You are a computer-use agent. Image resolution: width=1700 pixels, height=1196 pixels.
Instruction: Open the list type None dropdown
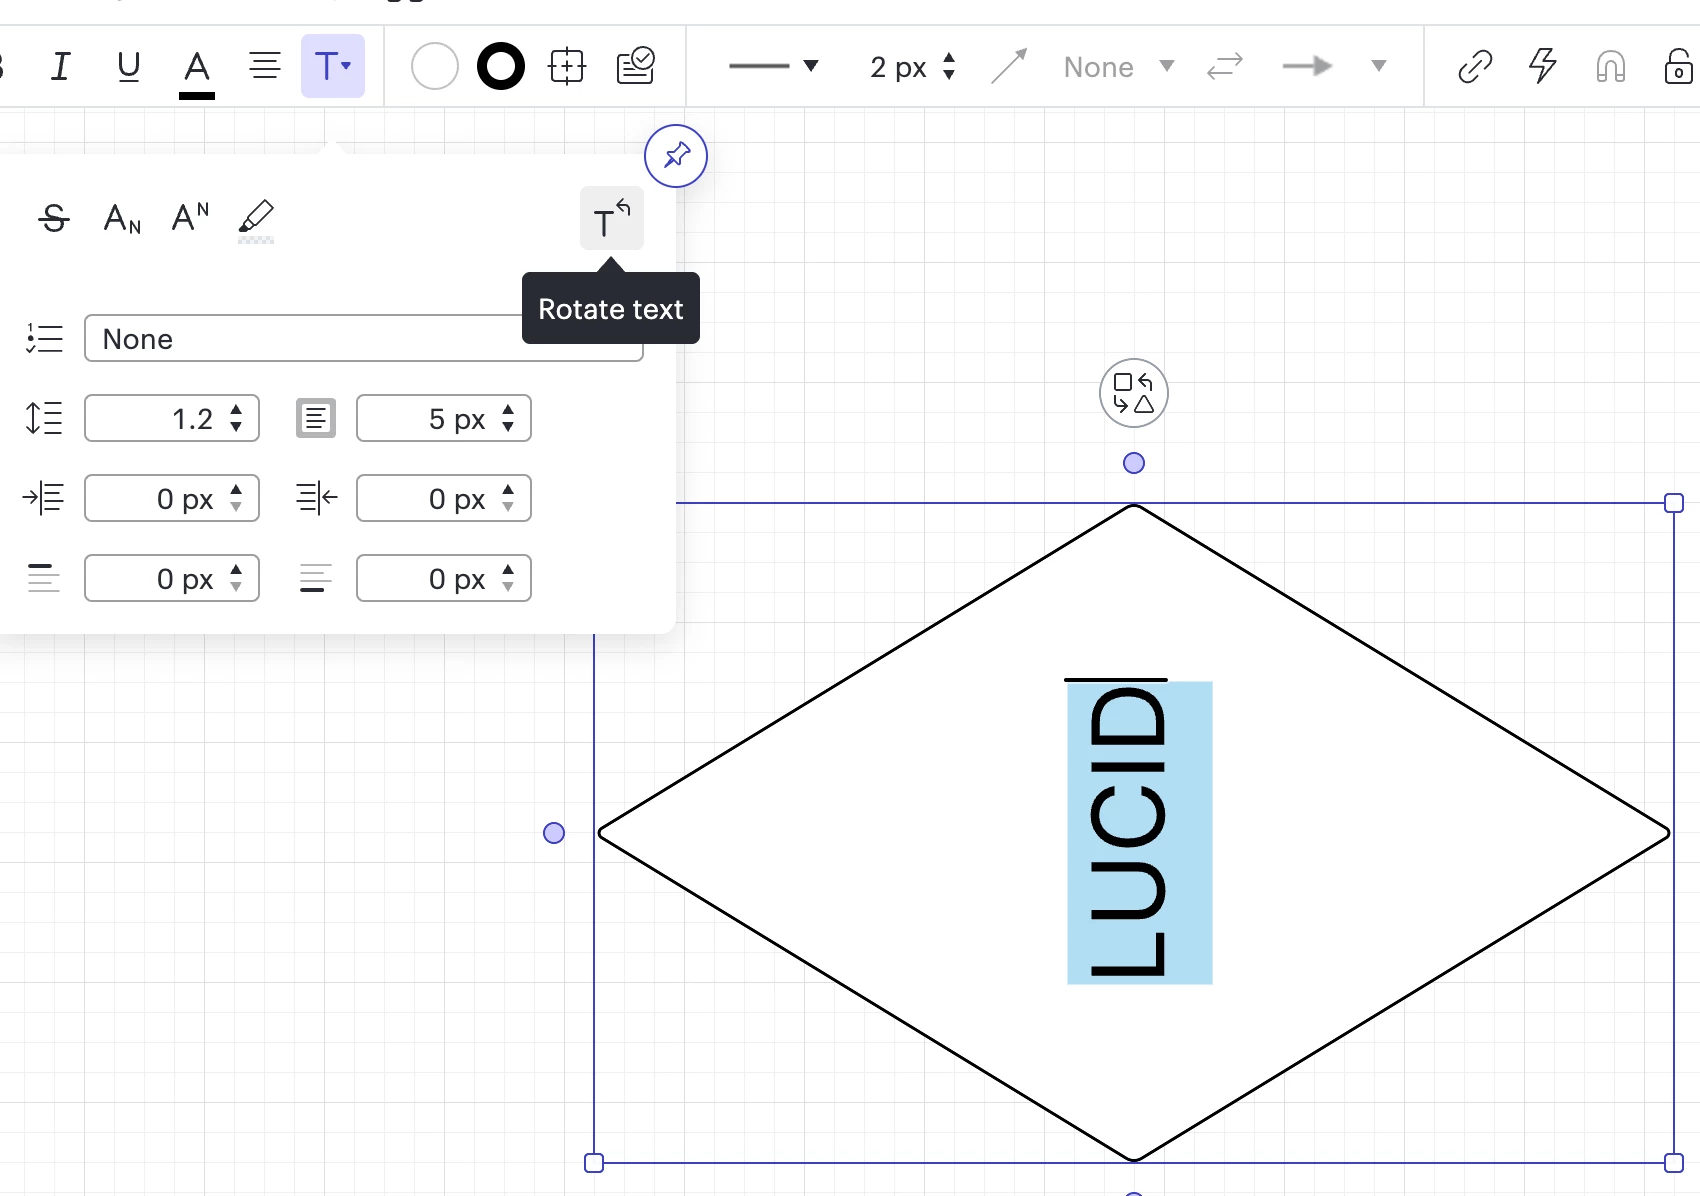pyautogui.click(x=364, y=338)
